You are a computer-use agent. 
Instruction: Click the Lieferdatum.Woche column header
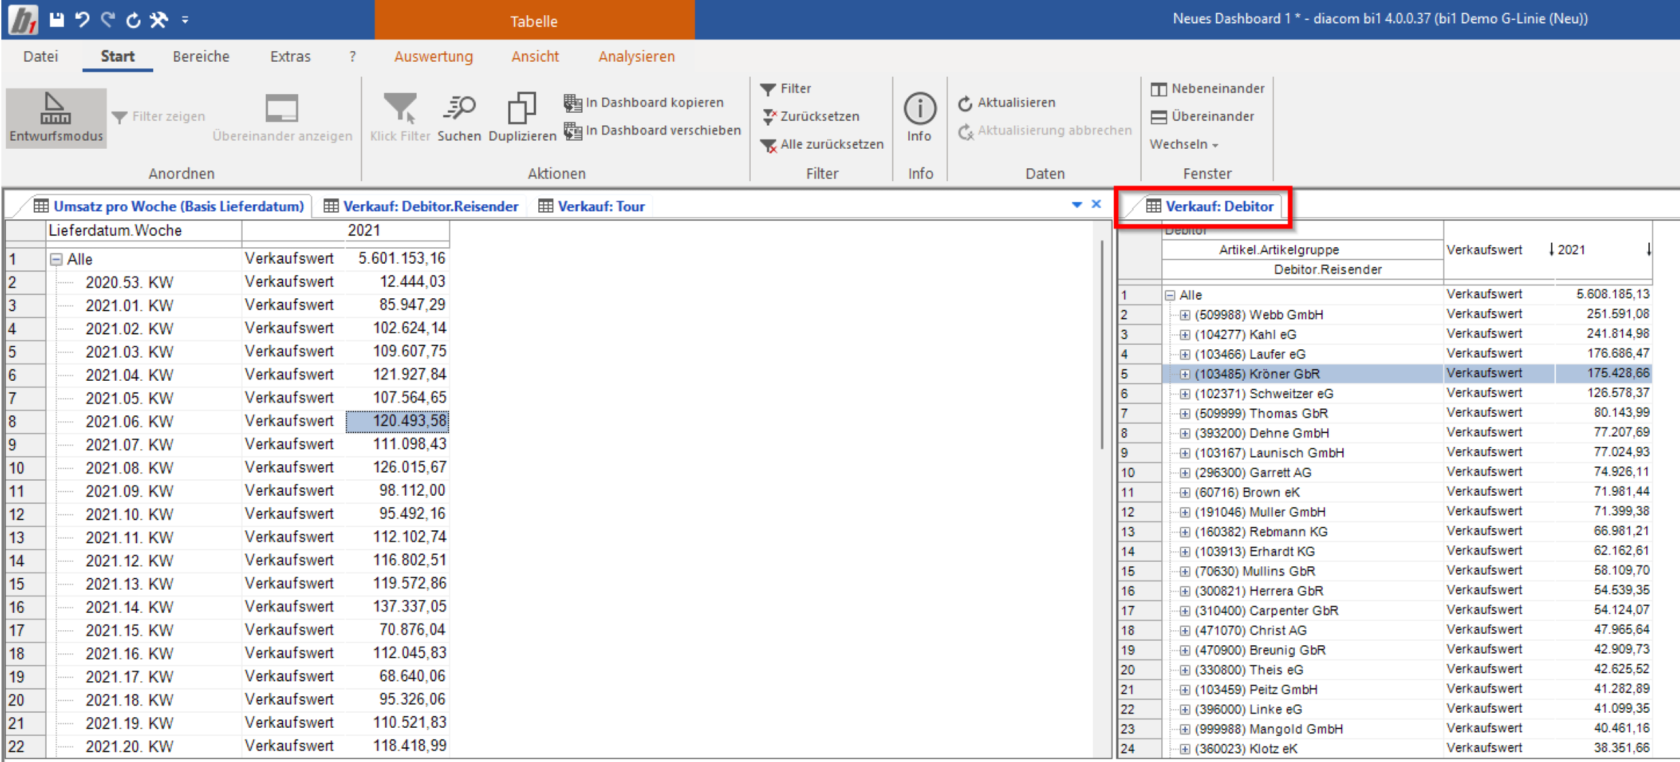click(144, 230)
